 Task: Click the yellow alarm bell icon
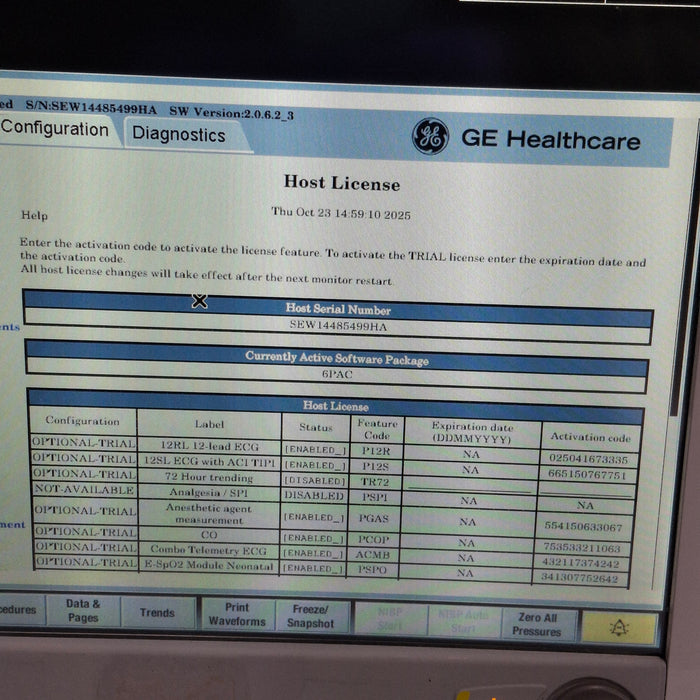click(x=619, y=628)
